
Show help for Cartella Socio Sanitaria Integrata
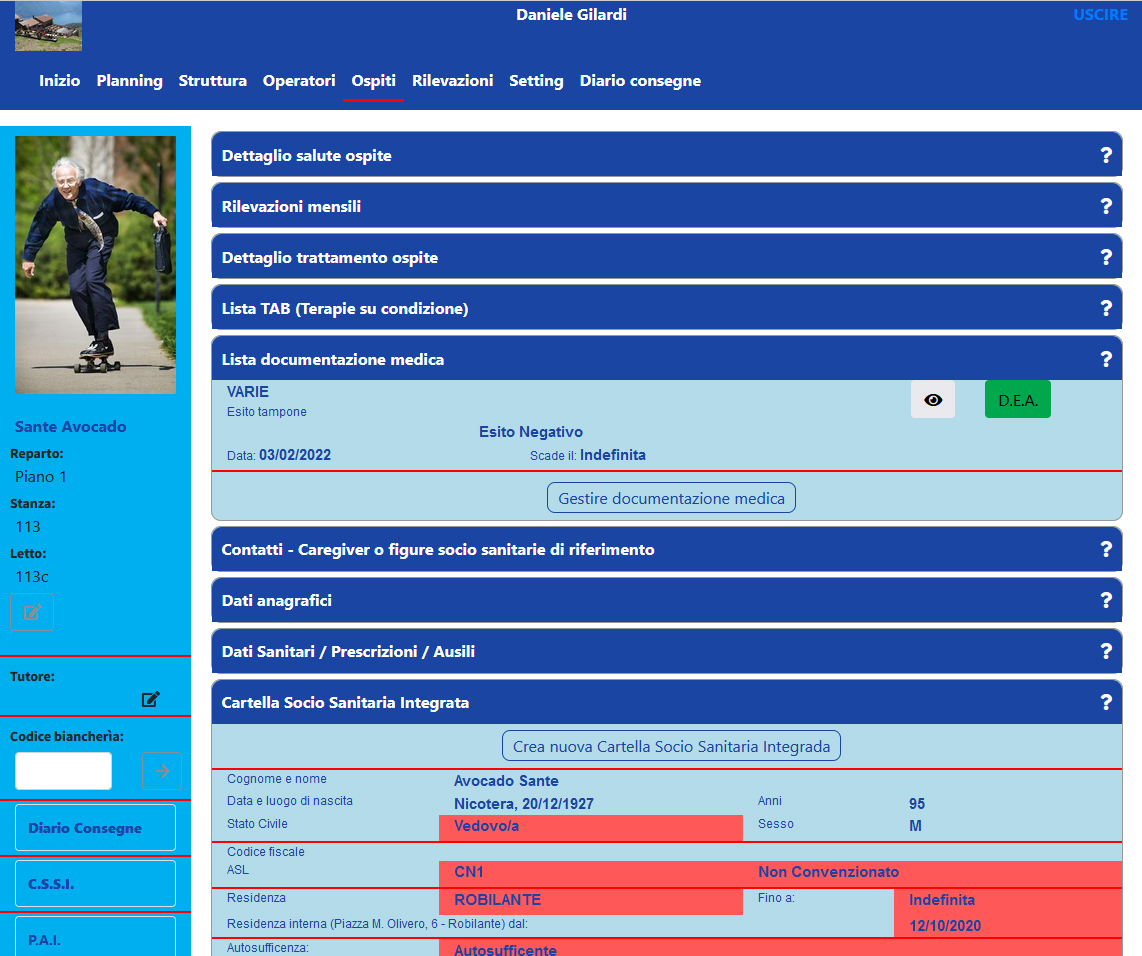pos(1106,703)
